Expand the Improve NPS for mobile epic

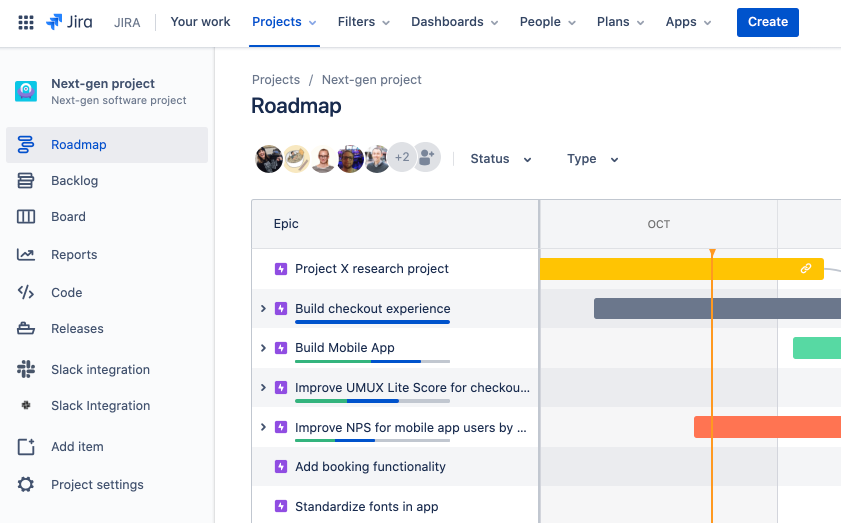(x=264, y=428)
